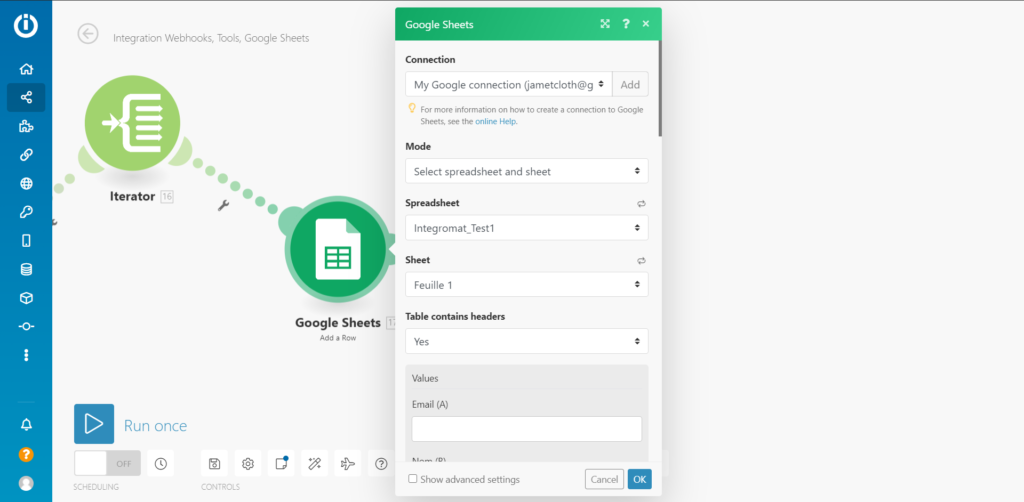
Task: Open the more options three-dot icon
Action: [26, 355]
